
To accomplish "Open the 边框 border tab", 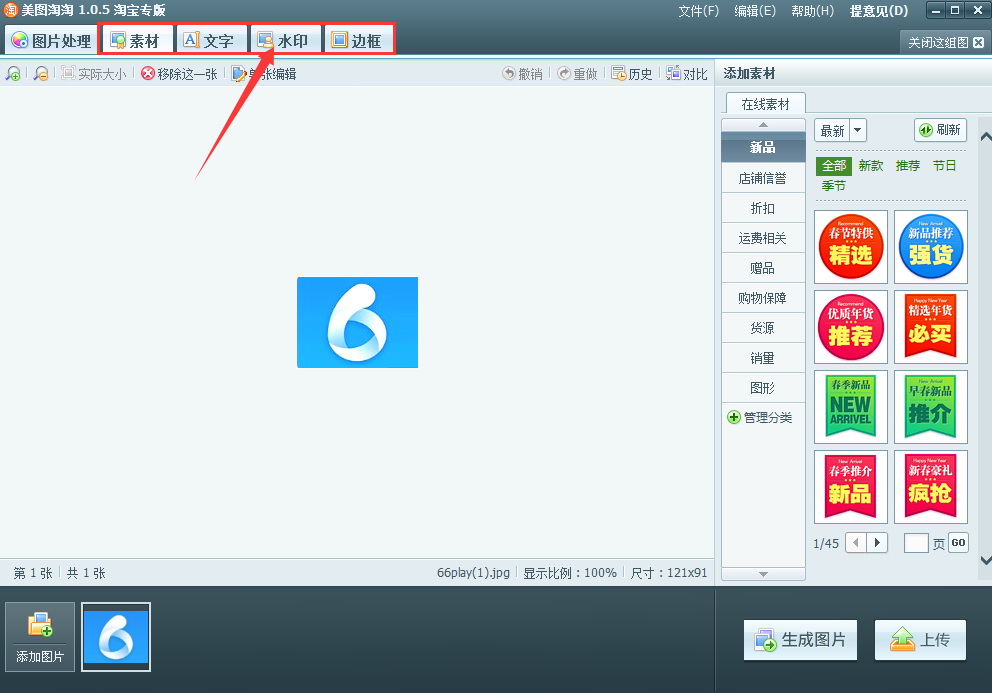I will 358,41.
